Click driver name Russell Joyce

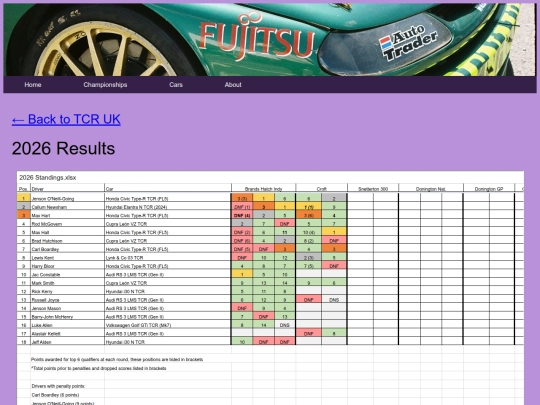click(x=45, y=300)
